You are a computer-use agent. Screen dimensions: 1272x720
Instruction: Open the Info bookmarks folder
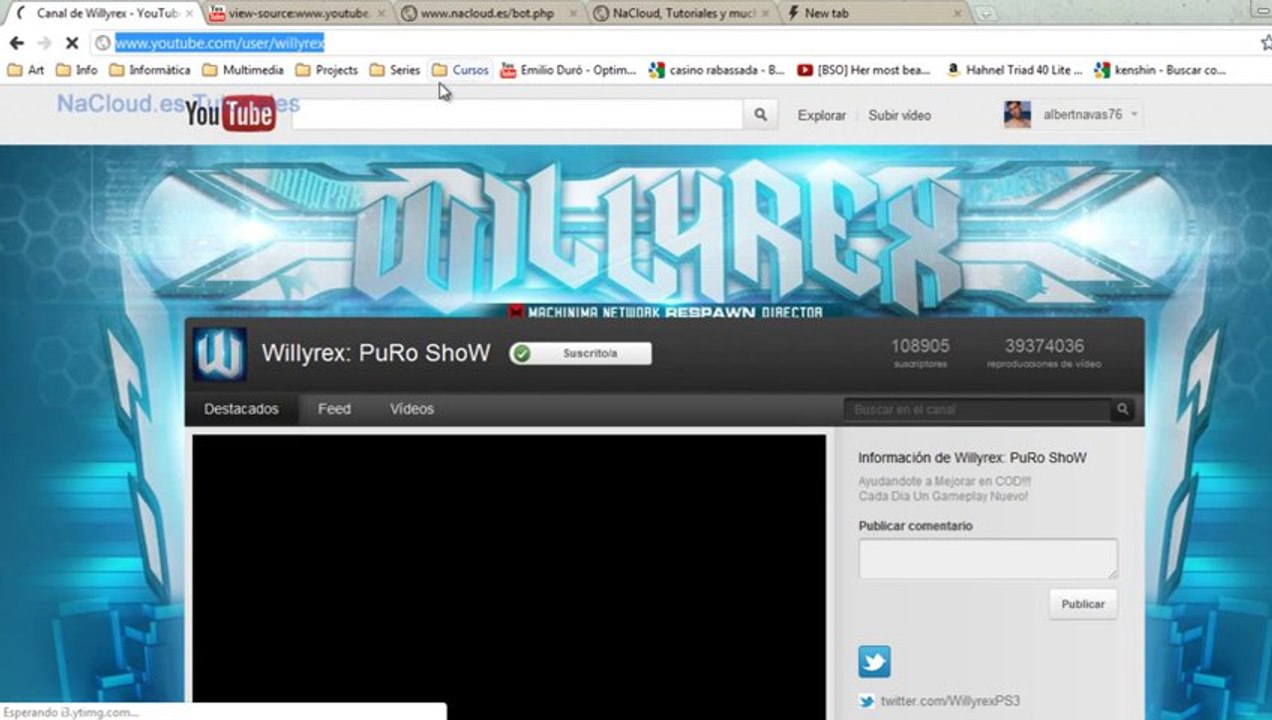point(77,70)
